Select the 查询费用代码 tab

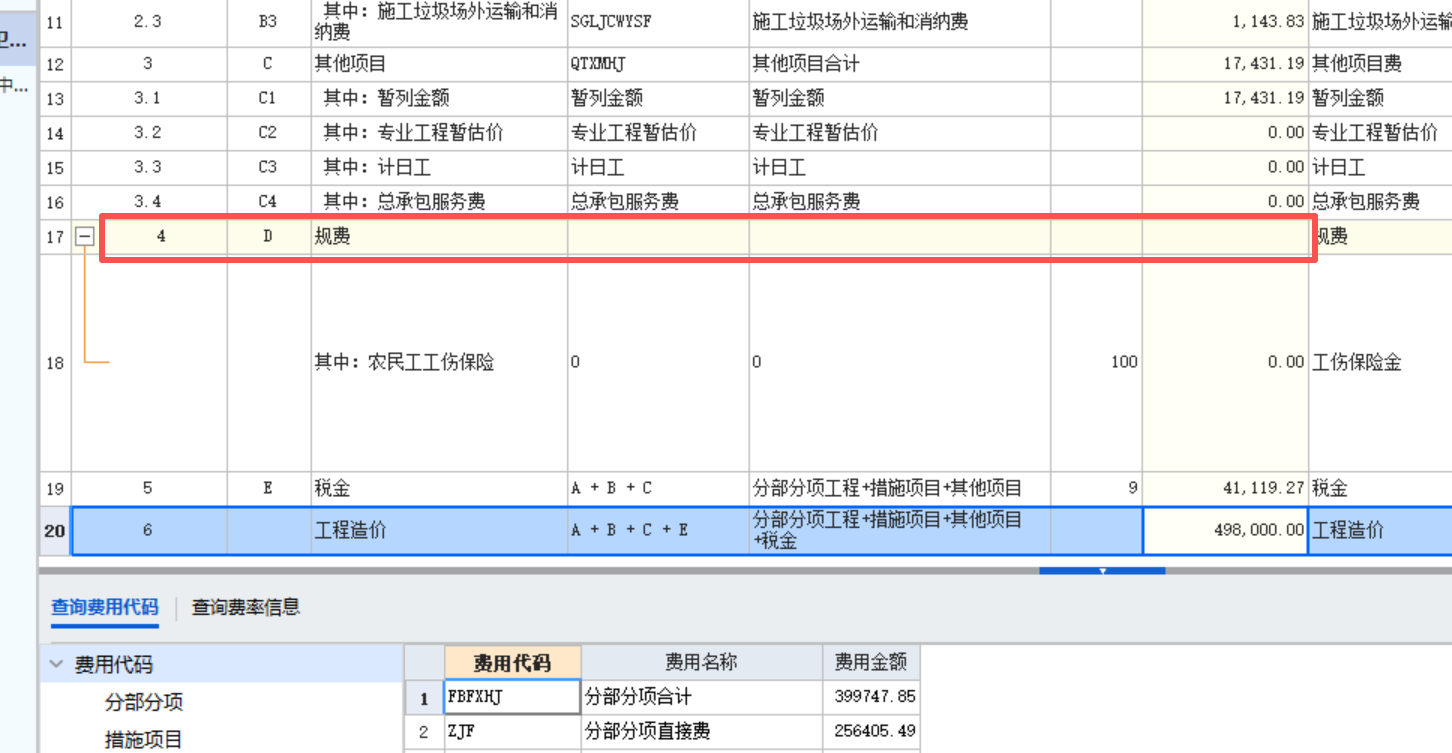(105, 606)
